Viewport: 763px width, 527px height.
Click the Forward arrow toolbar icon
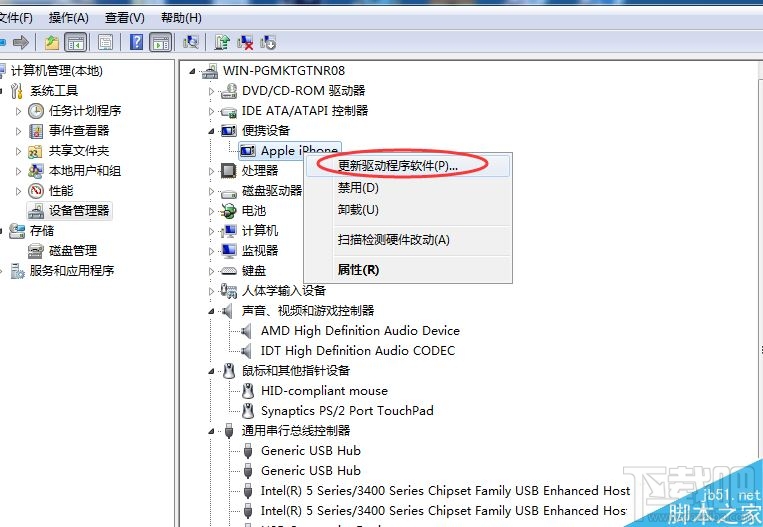point(20,43)
